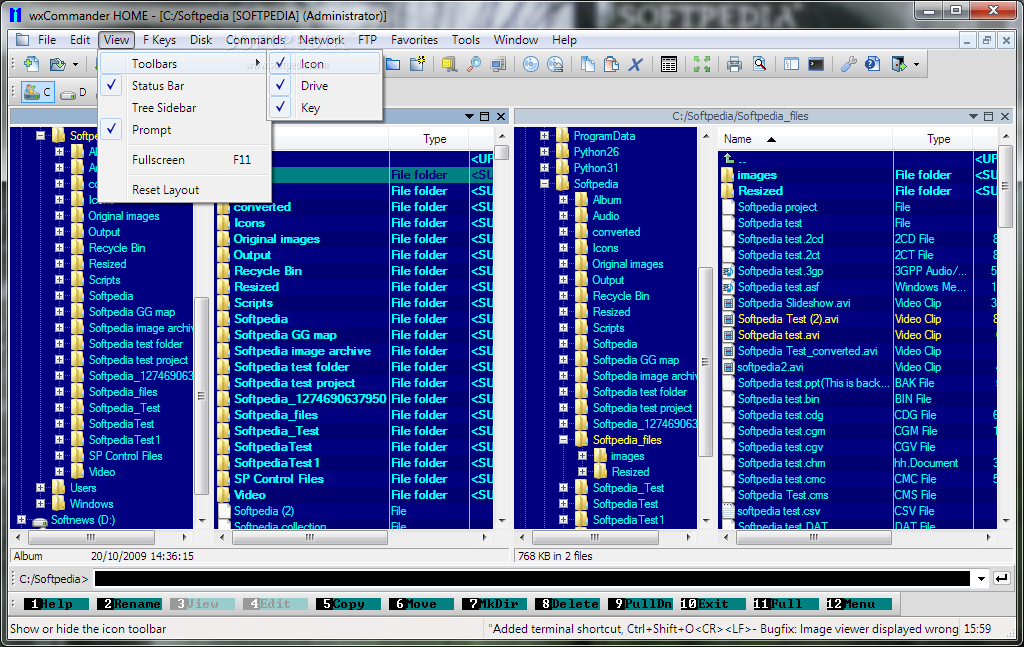This screenshot has width=1024, height=647.
Task: Click the help question mark icon
Action: (x=872, y=64)
